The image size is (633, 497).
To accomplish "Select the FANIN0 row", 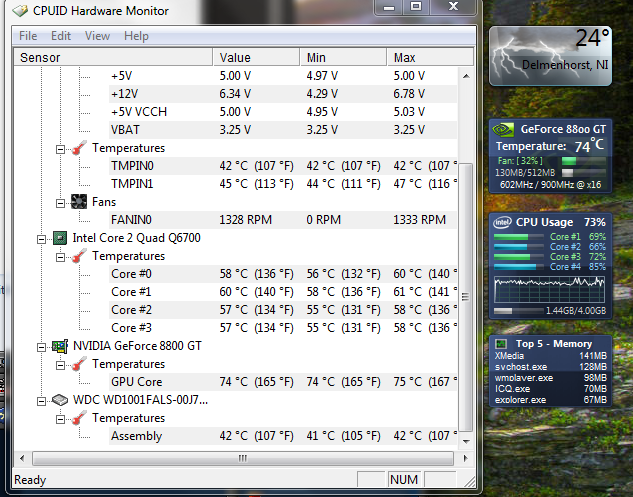I will (283, 220).
